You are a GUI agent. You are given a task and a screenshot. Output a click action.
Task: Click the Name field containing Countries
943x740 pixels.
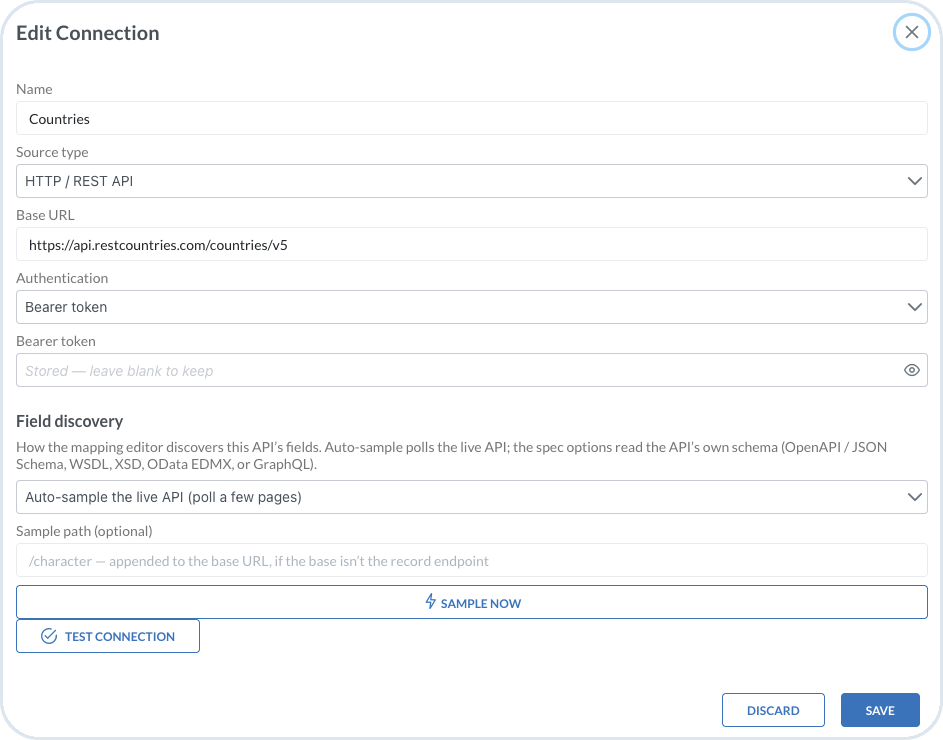point(472,119)
